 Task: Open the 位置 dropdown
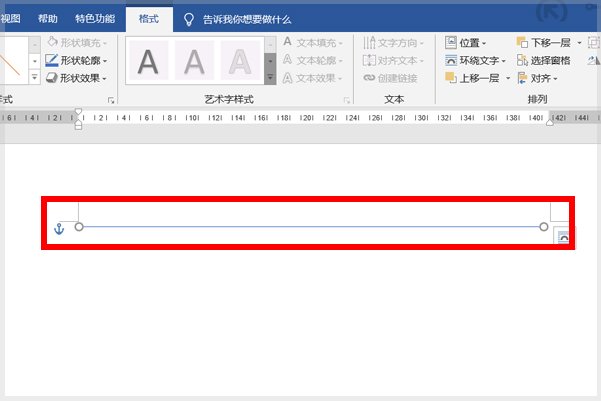(466, 42)
